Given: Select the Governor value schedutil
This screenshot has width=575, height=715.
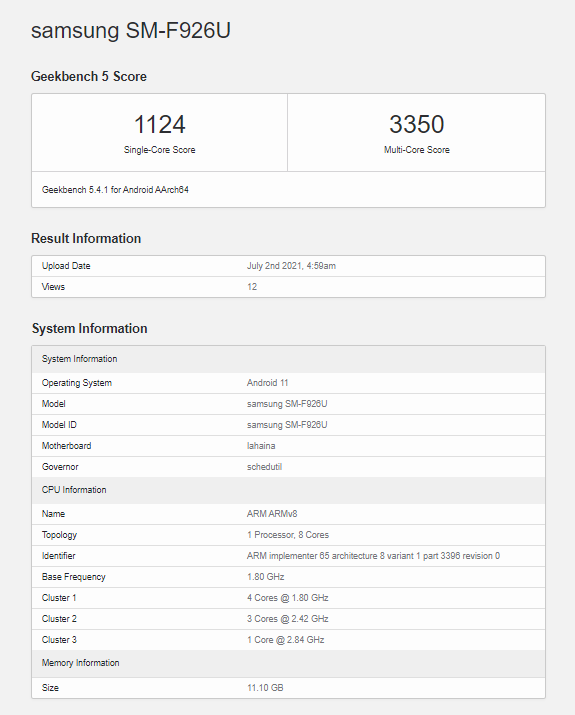Looking at the screenshot, I should (264, 467).
